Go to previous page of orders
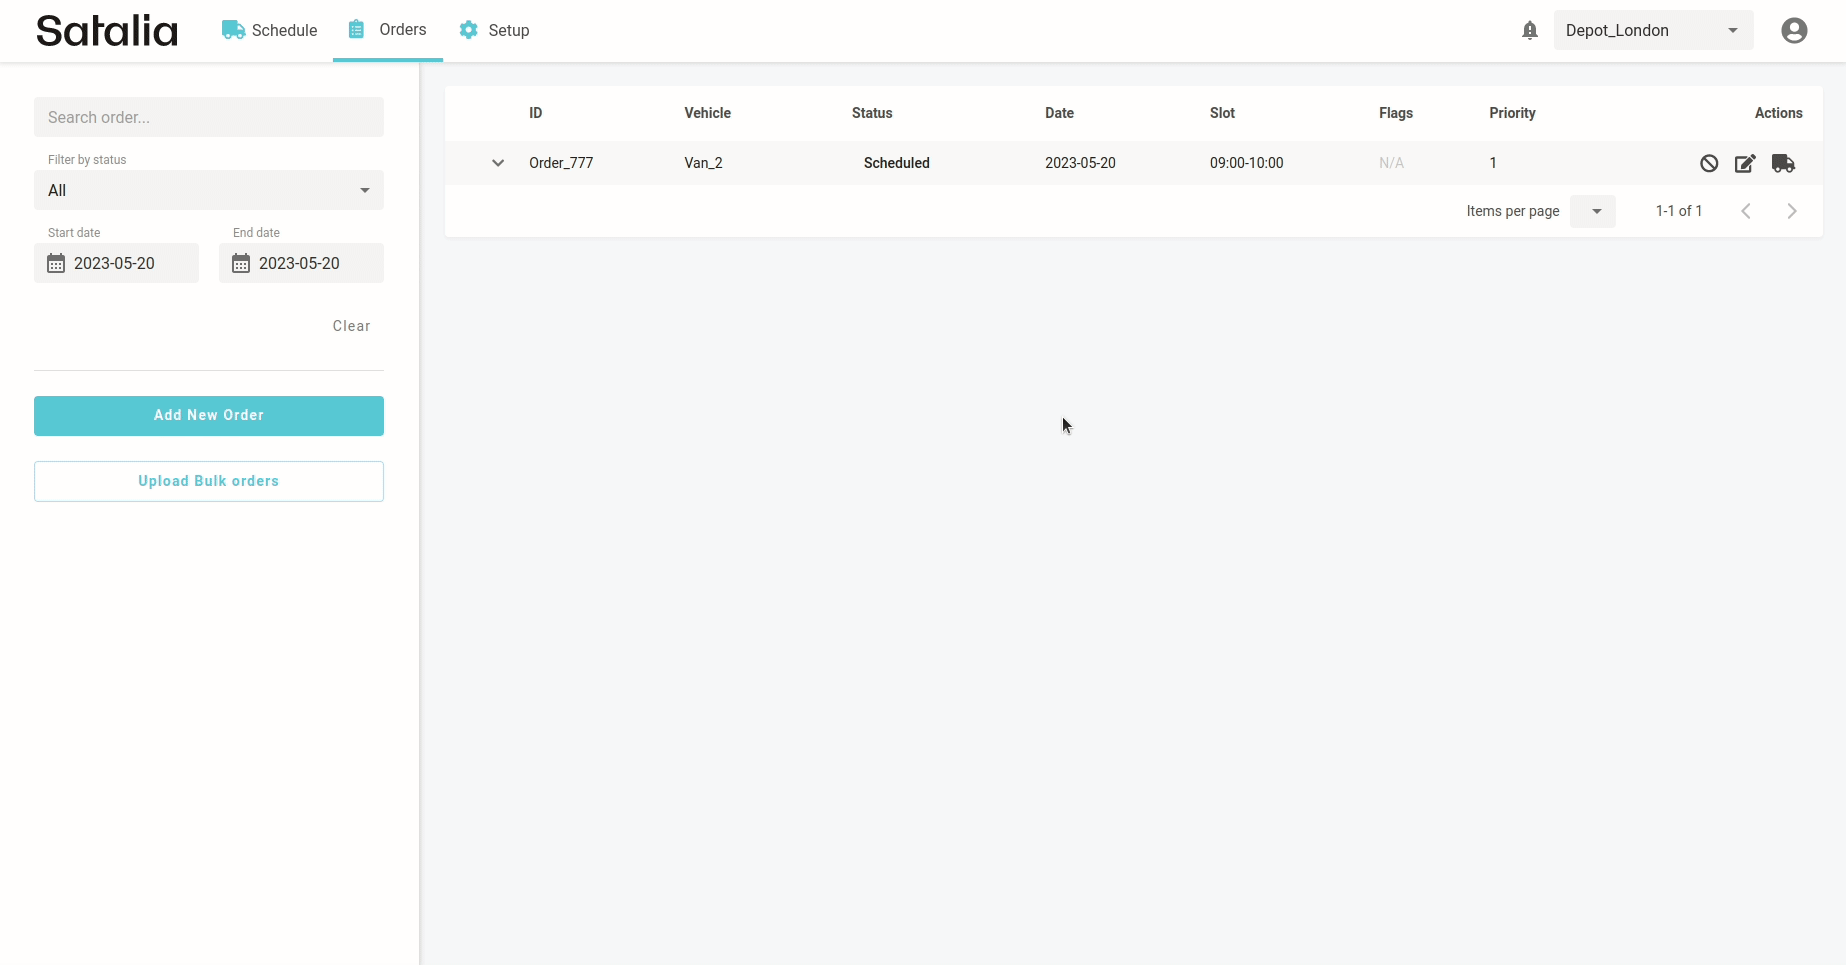 tap(1746, 211)
